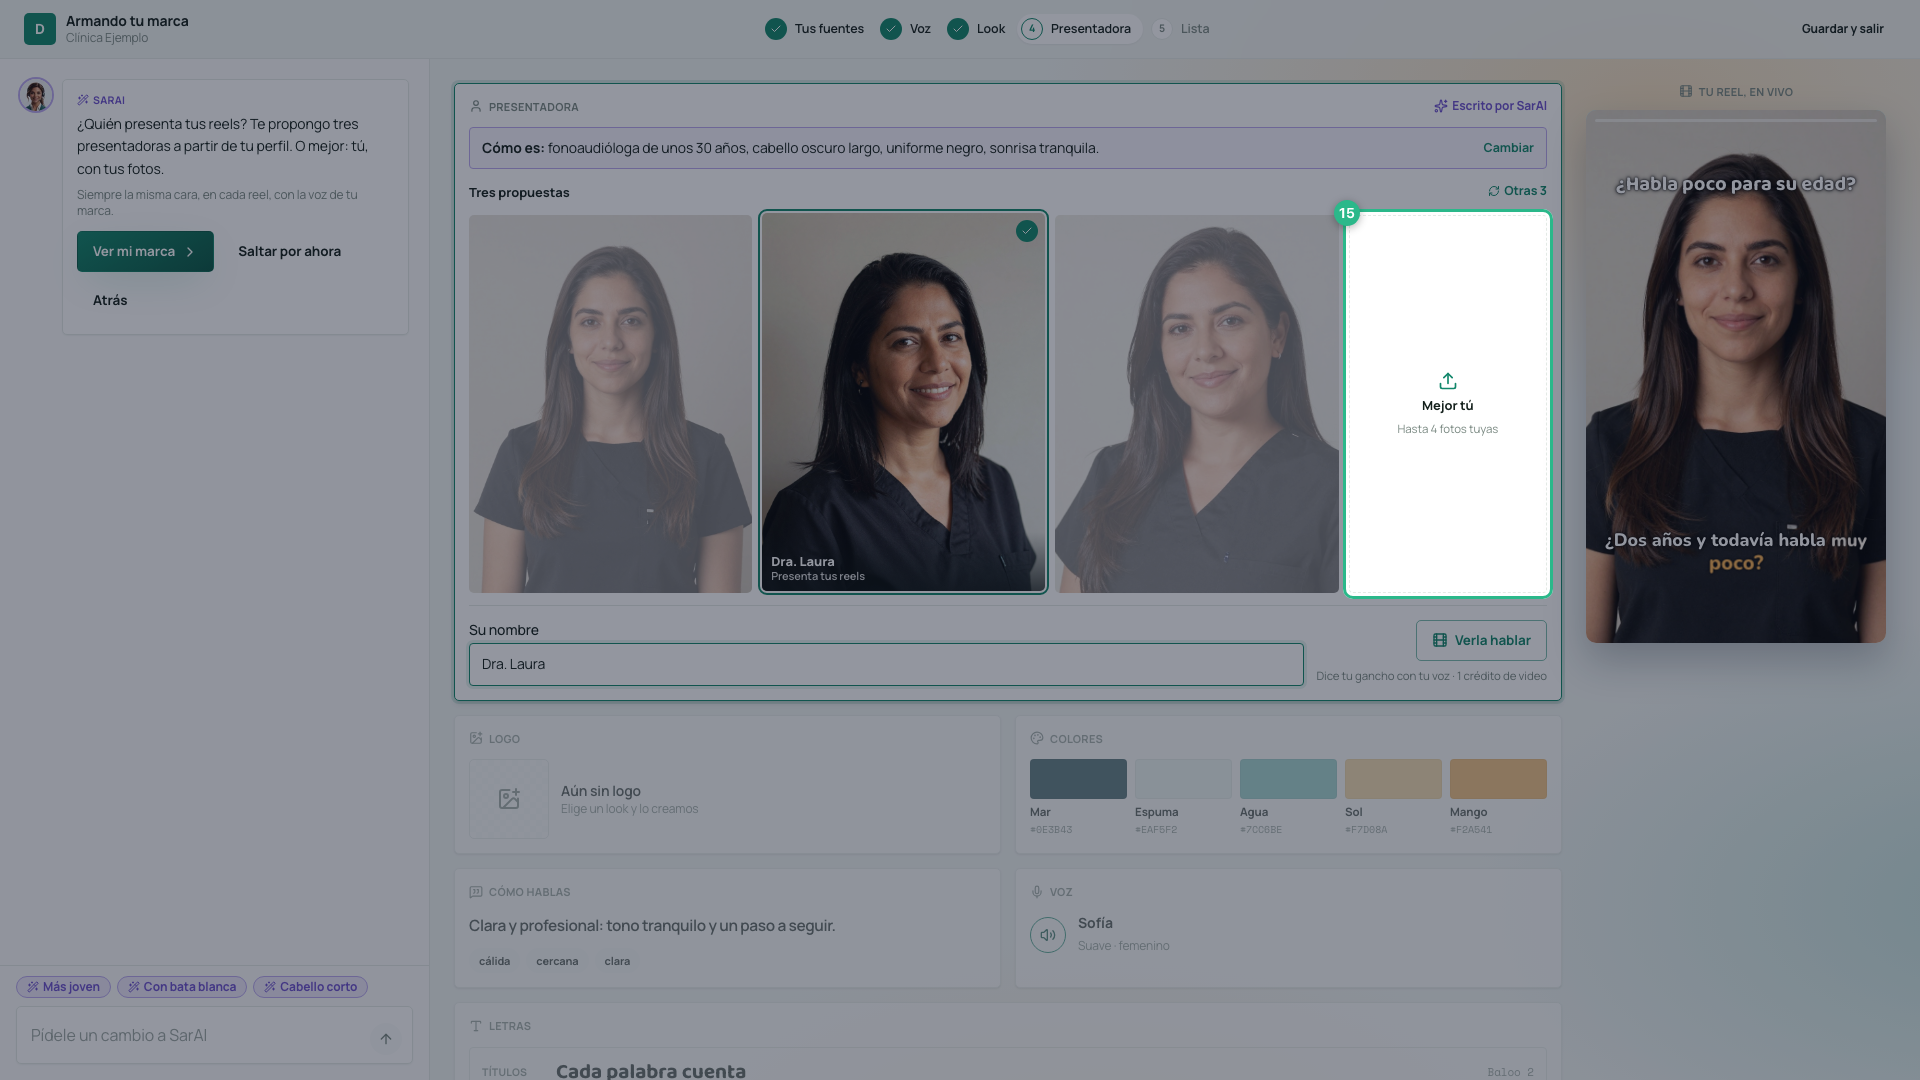Click the Escrito por SarAI sparkle label
This screenshot has width=1920, height=1080.
[x=1490, y=106]
